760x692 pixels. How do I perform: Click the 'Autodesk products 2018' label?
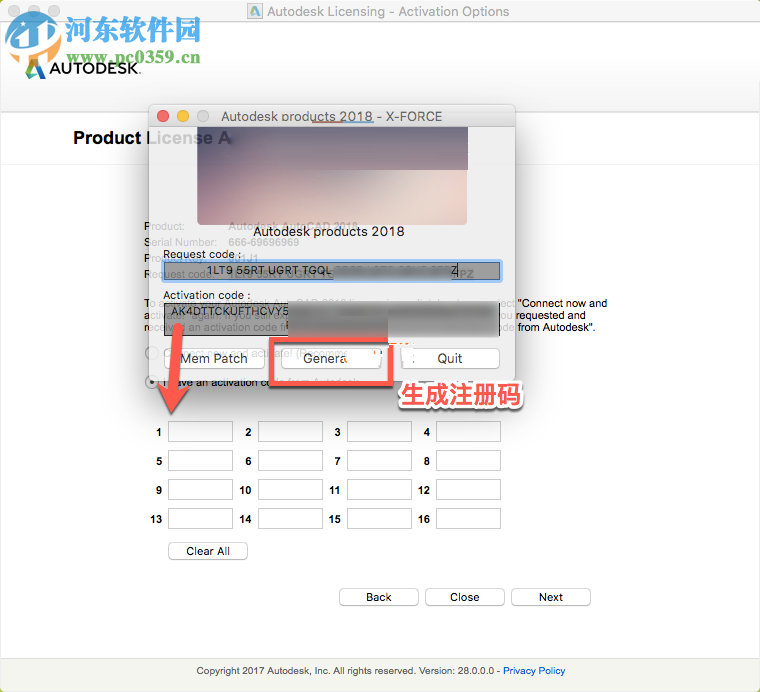point(329,232)
